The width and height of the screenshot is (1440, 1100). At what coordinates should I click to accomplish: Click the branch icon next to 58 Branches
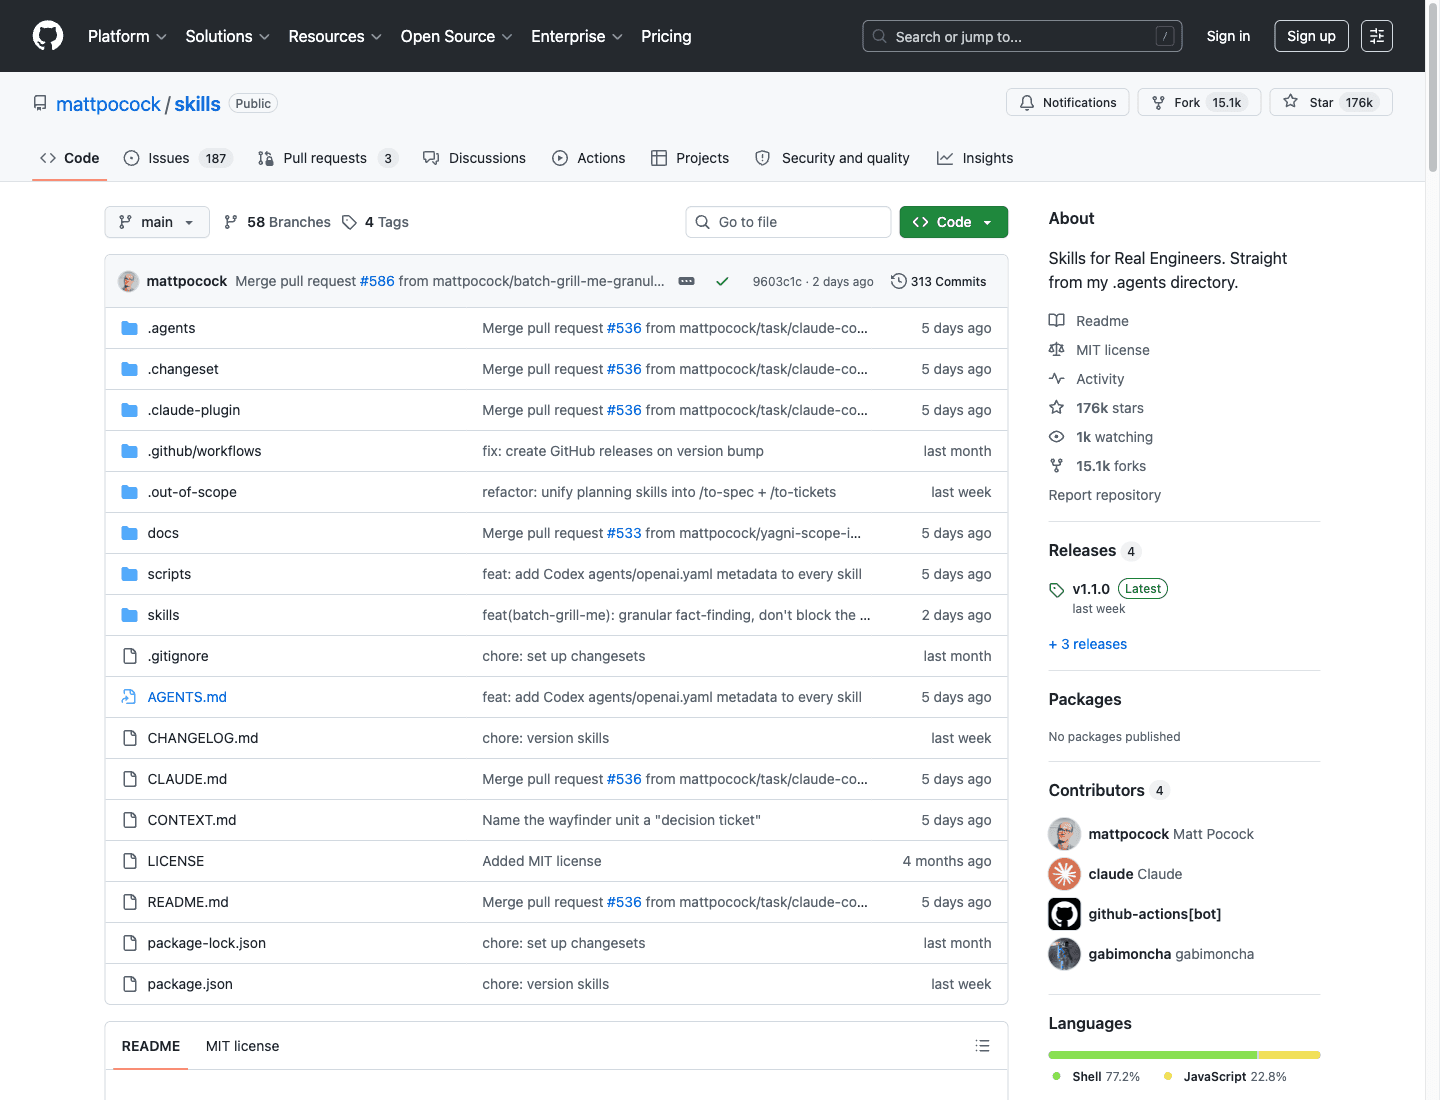point(231,222)
